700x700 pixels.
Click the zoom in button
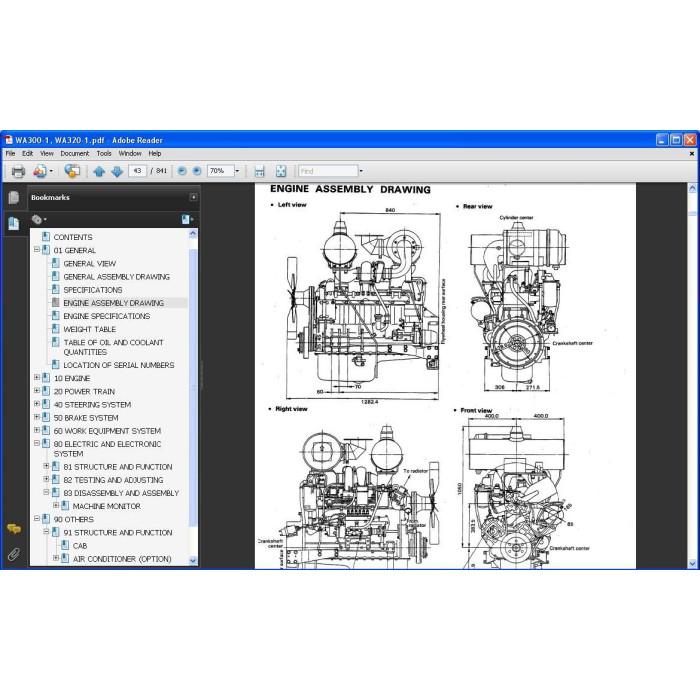pos(197,171)
